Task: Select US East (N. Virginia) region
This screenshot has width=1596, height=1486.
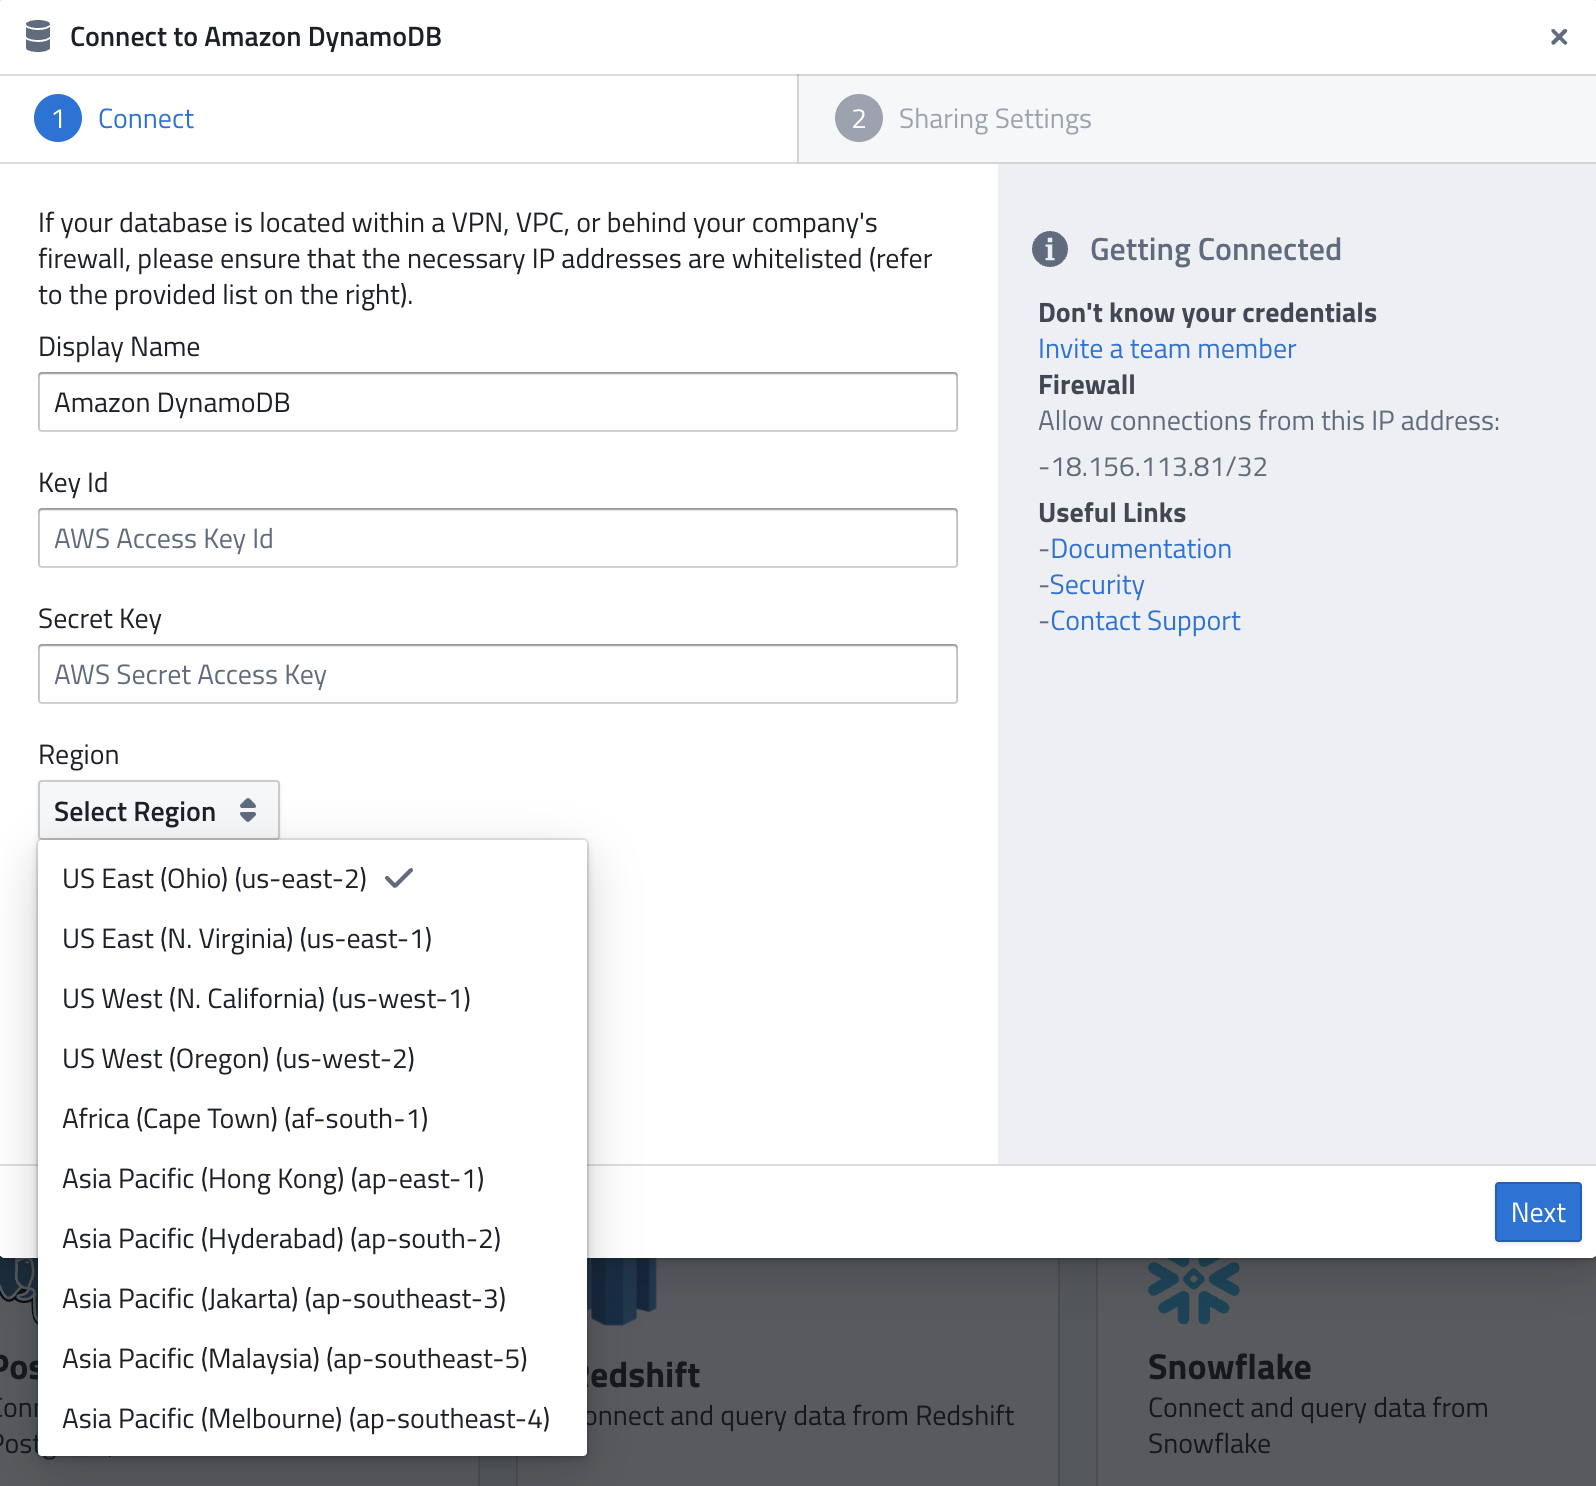Action: [x=246, y=938]
